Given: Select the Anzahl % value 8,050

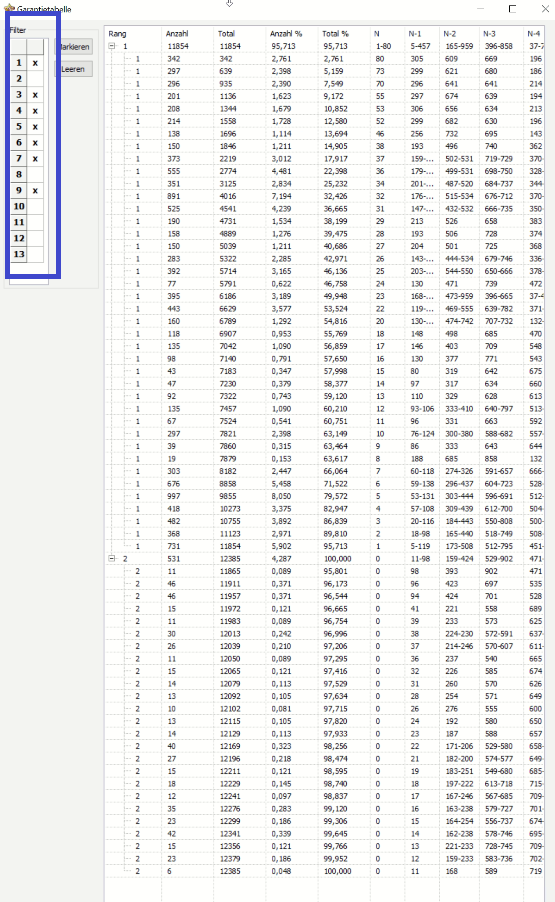Looking at the screenshot, I should [x=281, y=496].
